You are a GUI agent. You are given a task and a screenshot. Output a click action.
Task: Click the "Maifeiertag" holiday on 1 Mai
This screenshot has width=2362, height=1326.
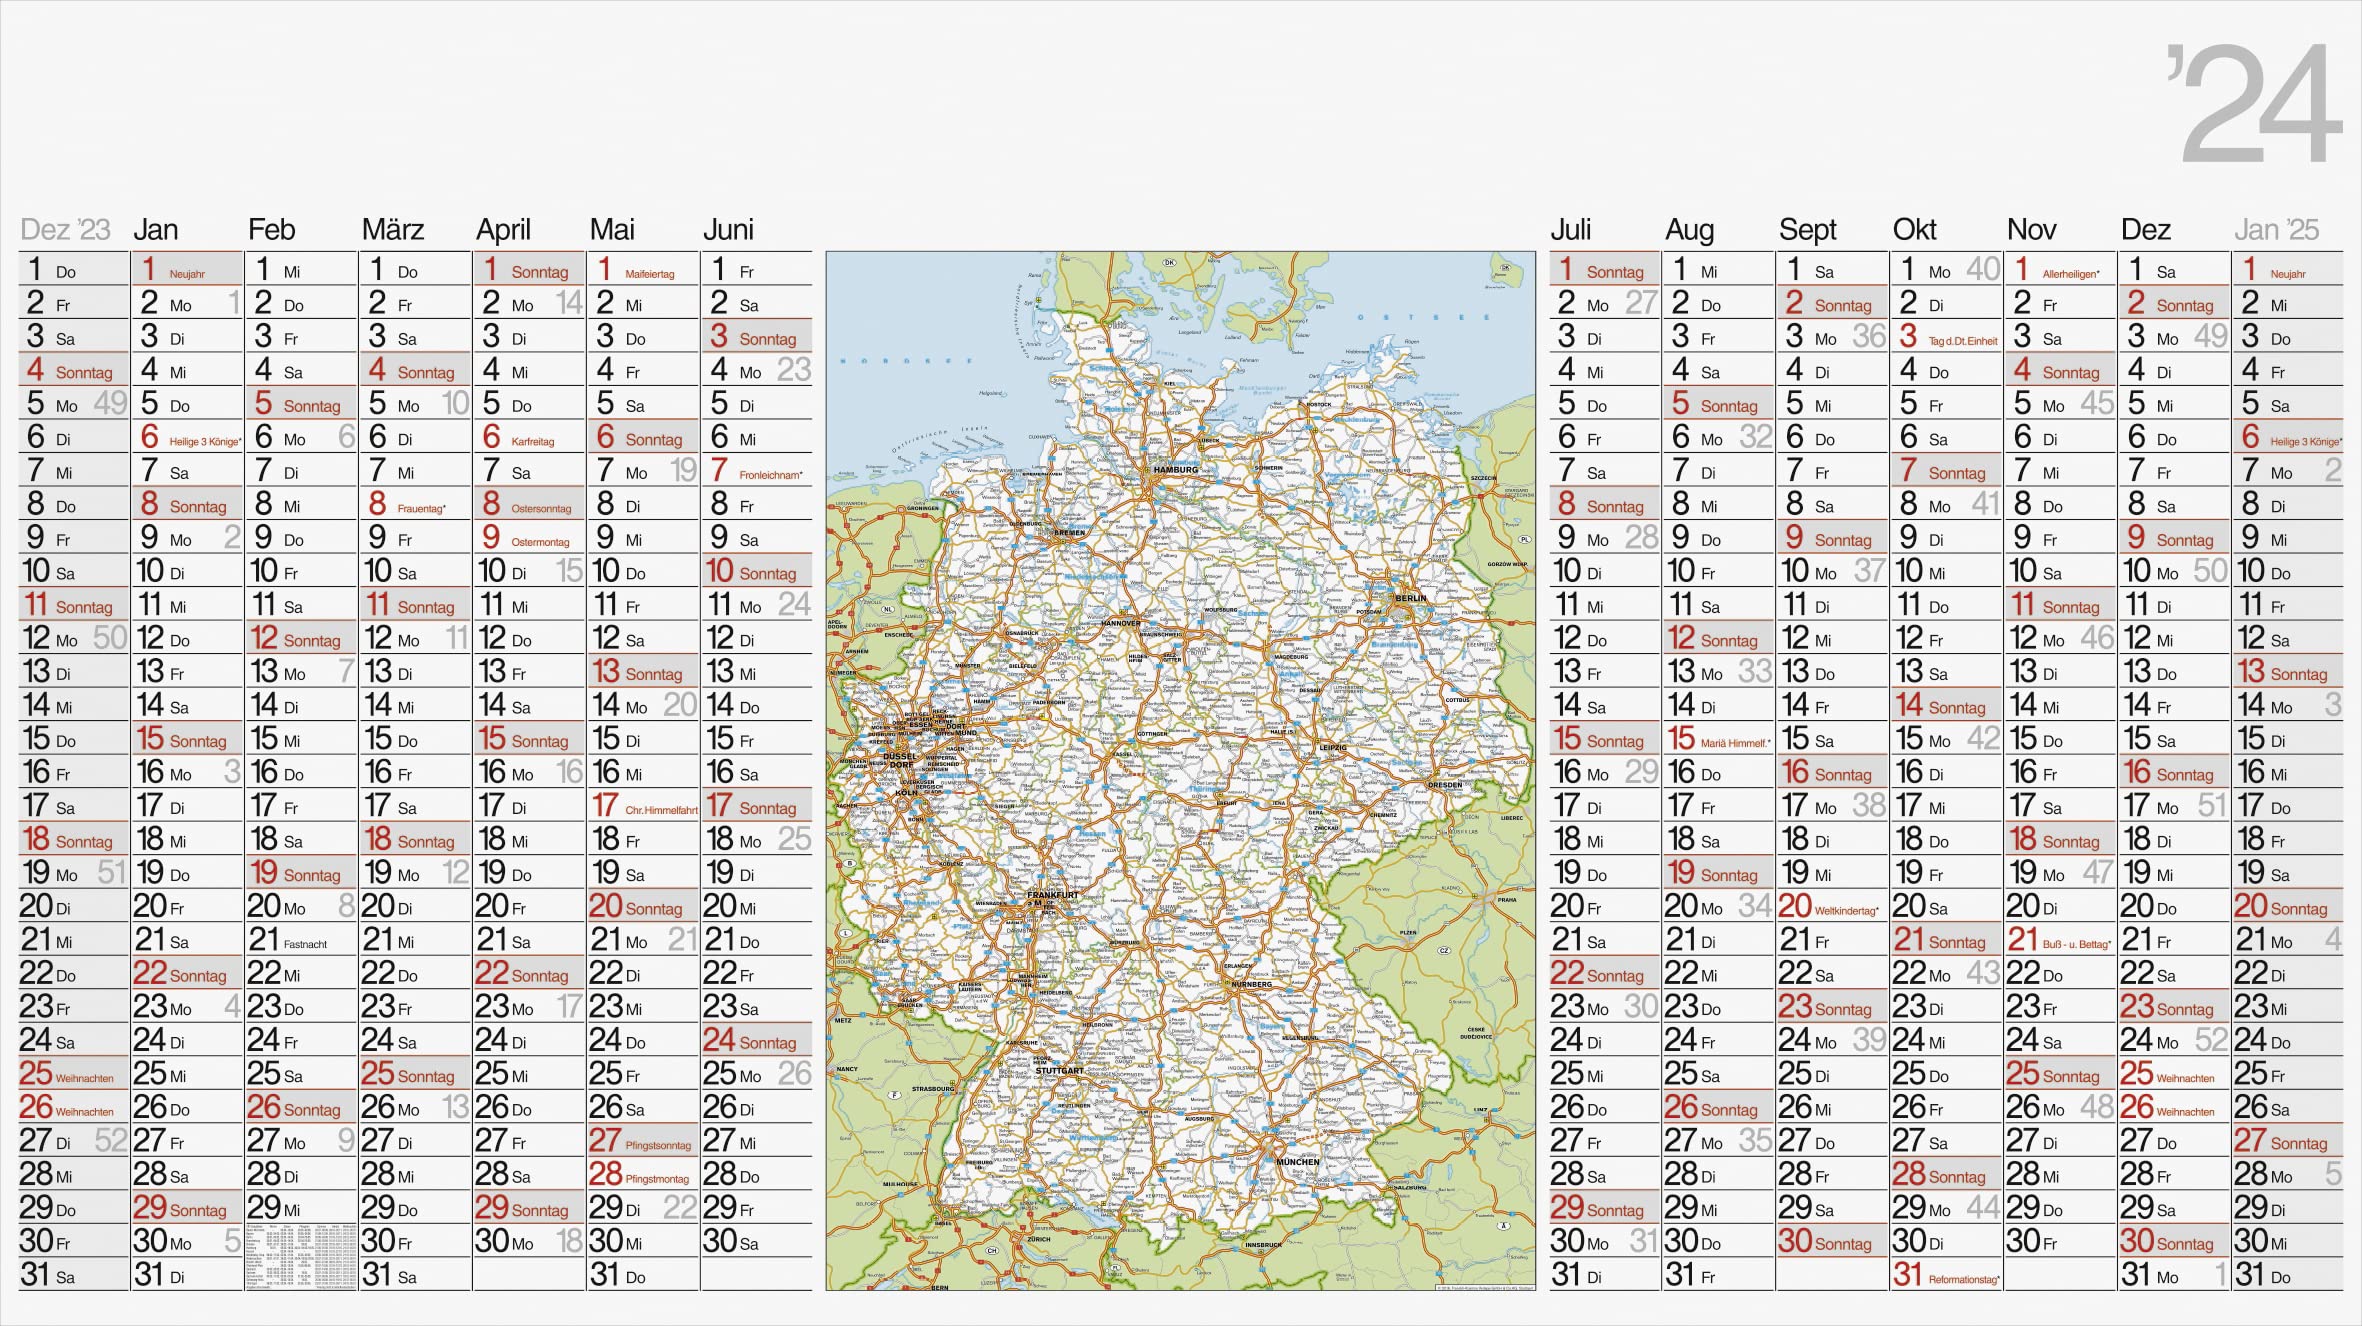click(650, 274)
